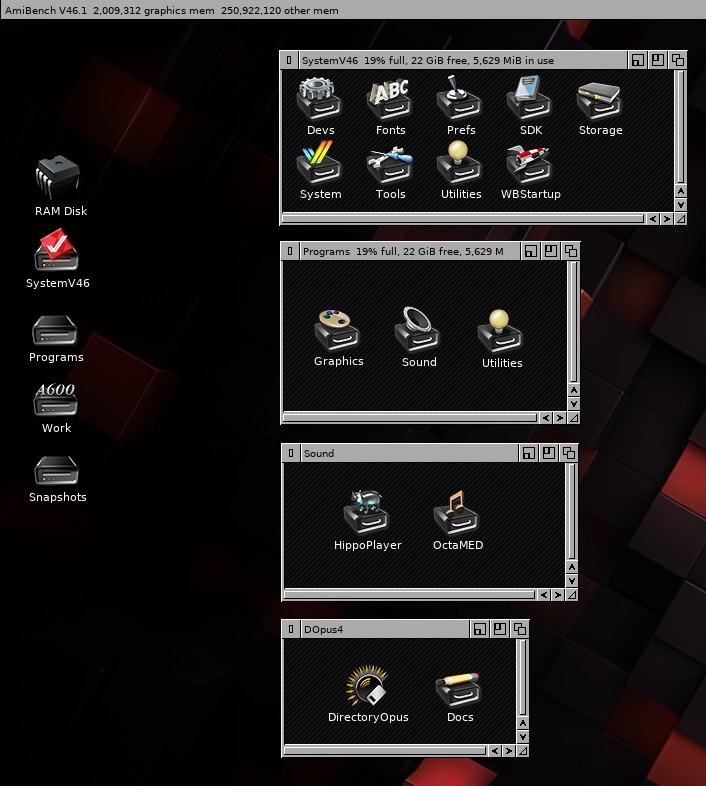
Task: Click Sound window scroll down arrow
Action: click(572, 580)
